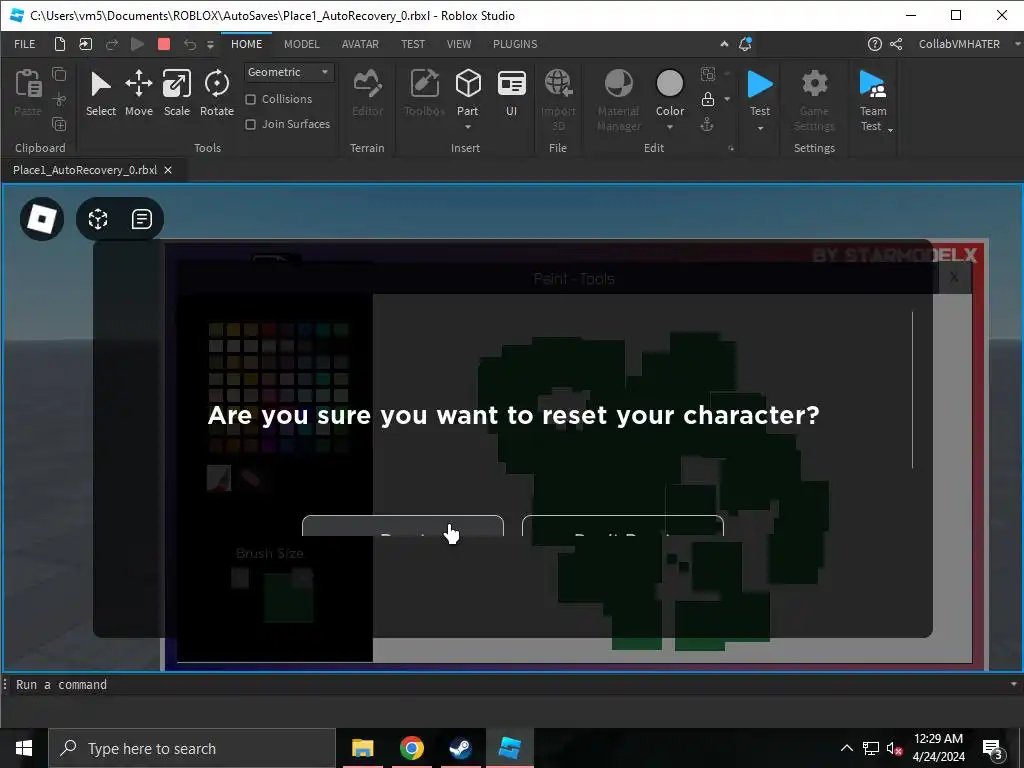Stop the running test
Viewport: 1024px width, 768px height.
[164, 44]
